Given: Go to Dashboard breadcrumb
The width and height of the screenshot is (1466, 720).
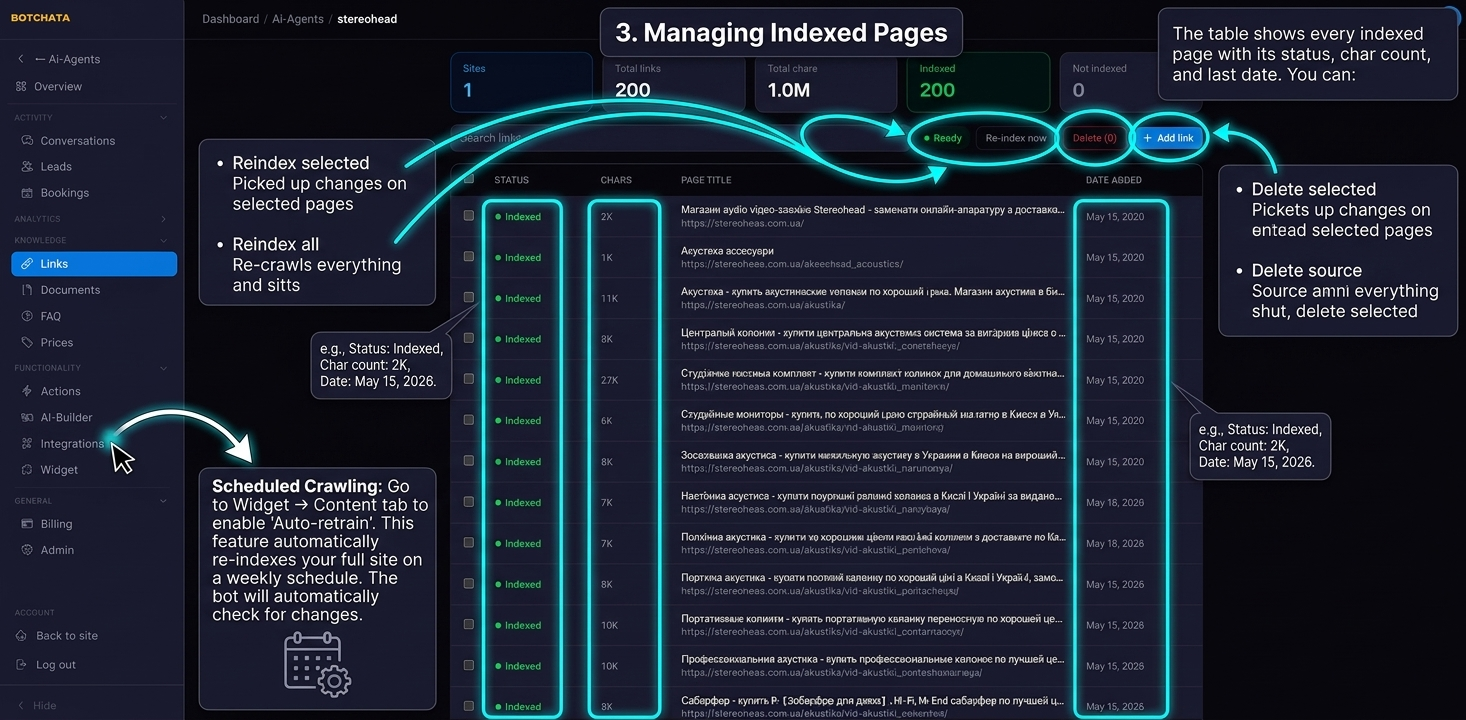Looking at the screenshot, I should pyautogui.click(x=230, y=19).
